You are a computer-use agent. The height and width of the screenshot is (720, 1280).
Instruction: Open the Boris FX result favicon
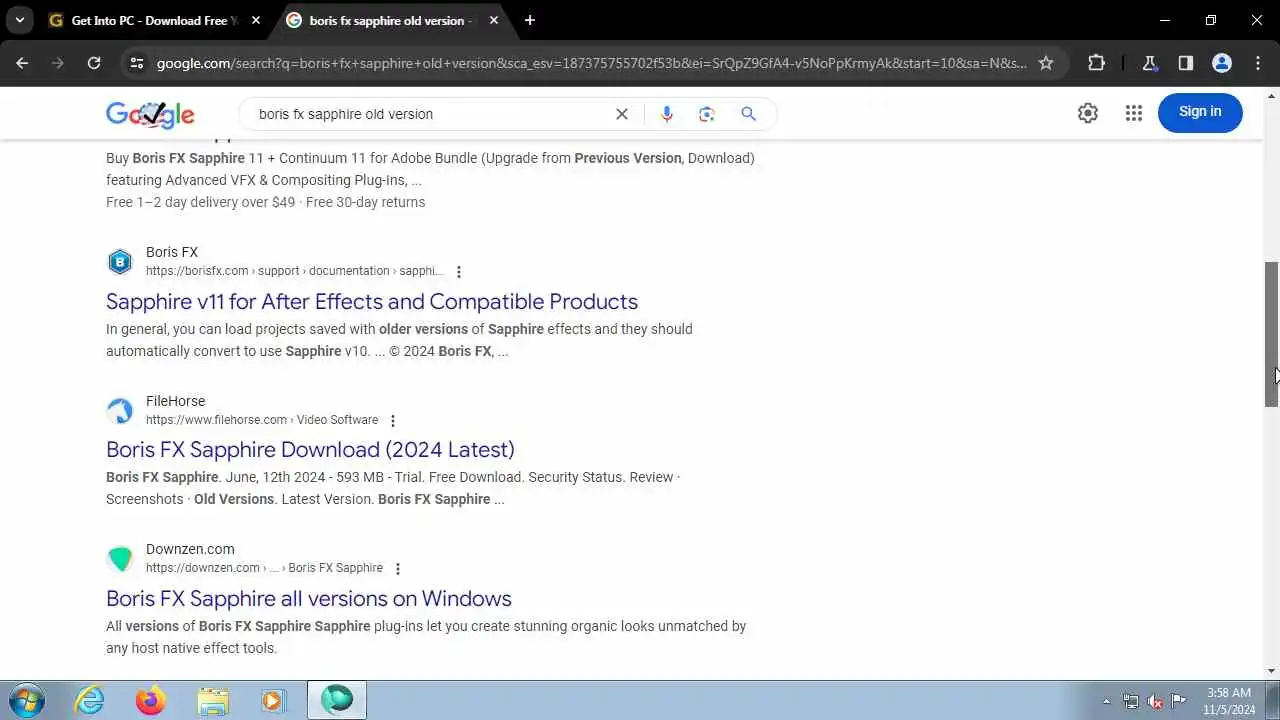(120, 262)
